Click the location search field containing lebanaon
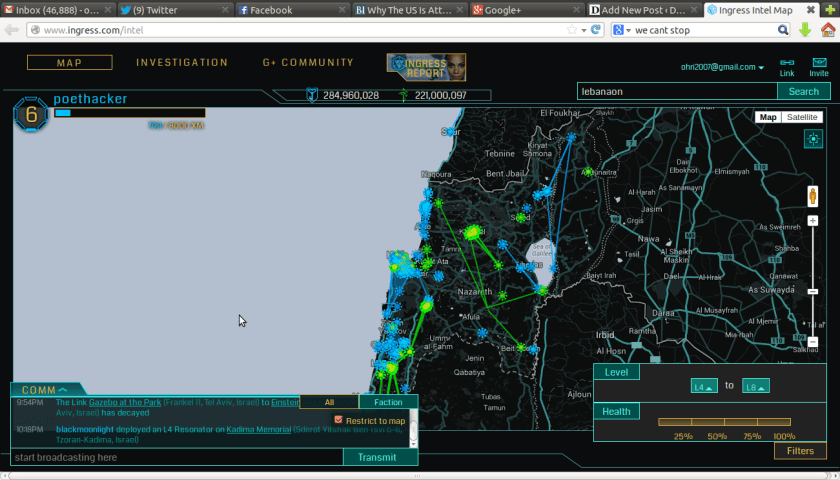Viewport: 840px width, 480px height. click(677, 91)
